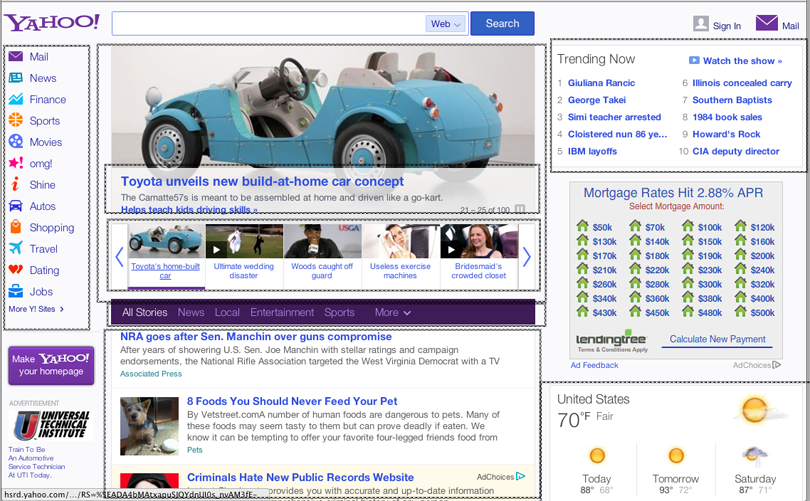This screenshot has width=810, height=501.
Task: Click the house icon next to $500k
Action: point(741,311)
